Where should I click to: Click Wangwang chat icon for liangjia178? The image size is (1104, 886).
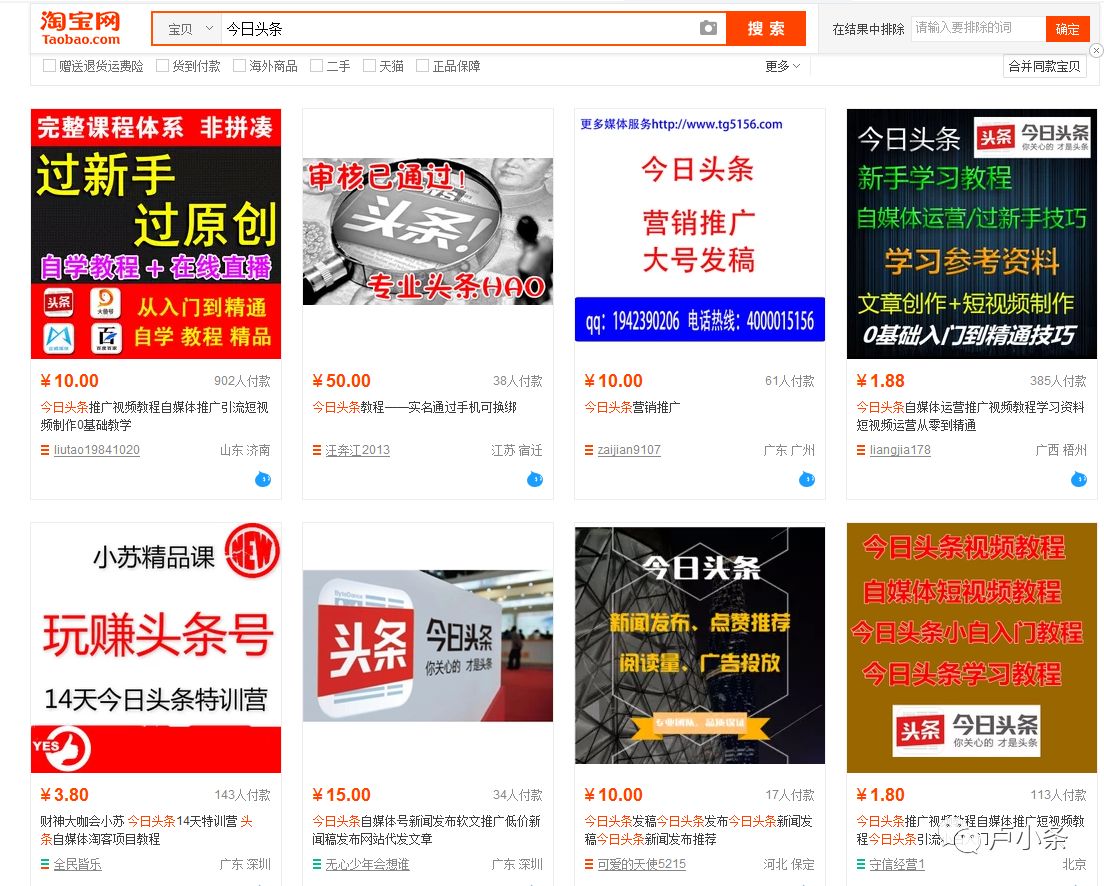click(1079, 480)
